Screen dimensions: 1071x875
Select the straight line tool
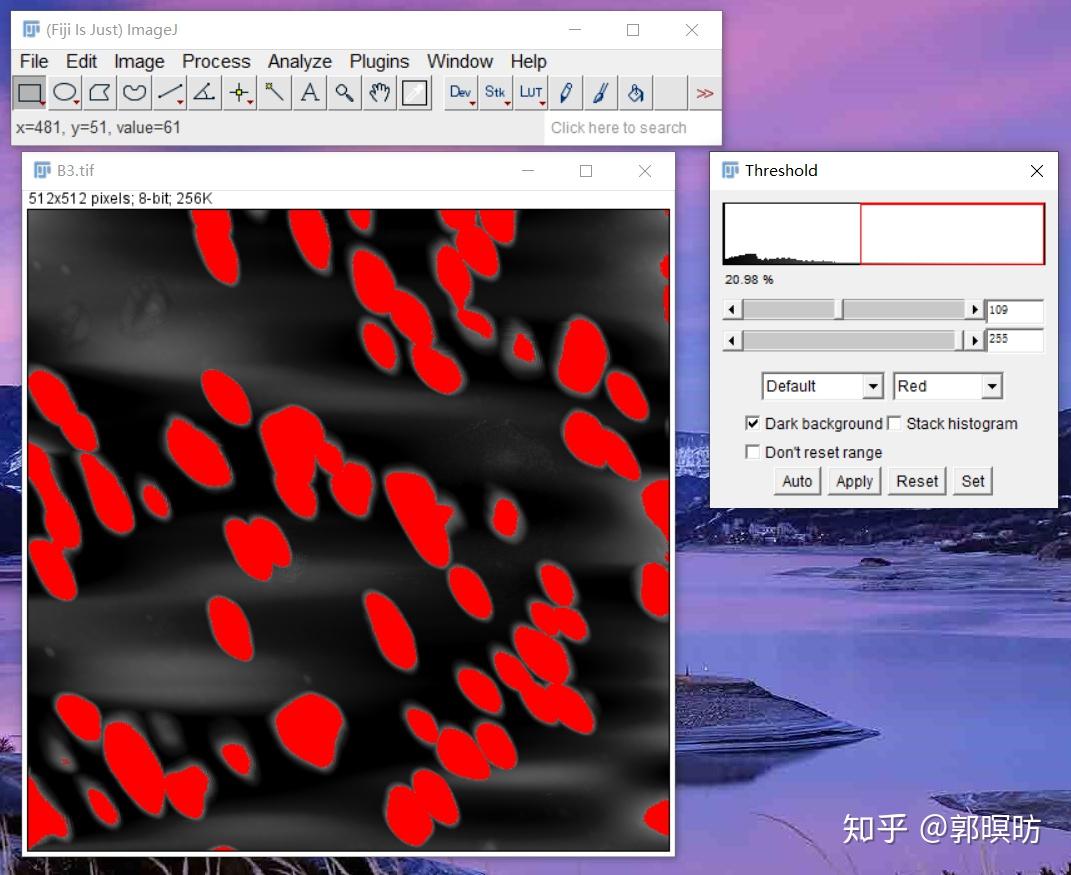click(169, 92)
